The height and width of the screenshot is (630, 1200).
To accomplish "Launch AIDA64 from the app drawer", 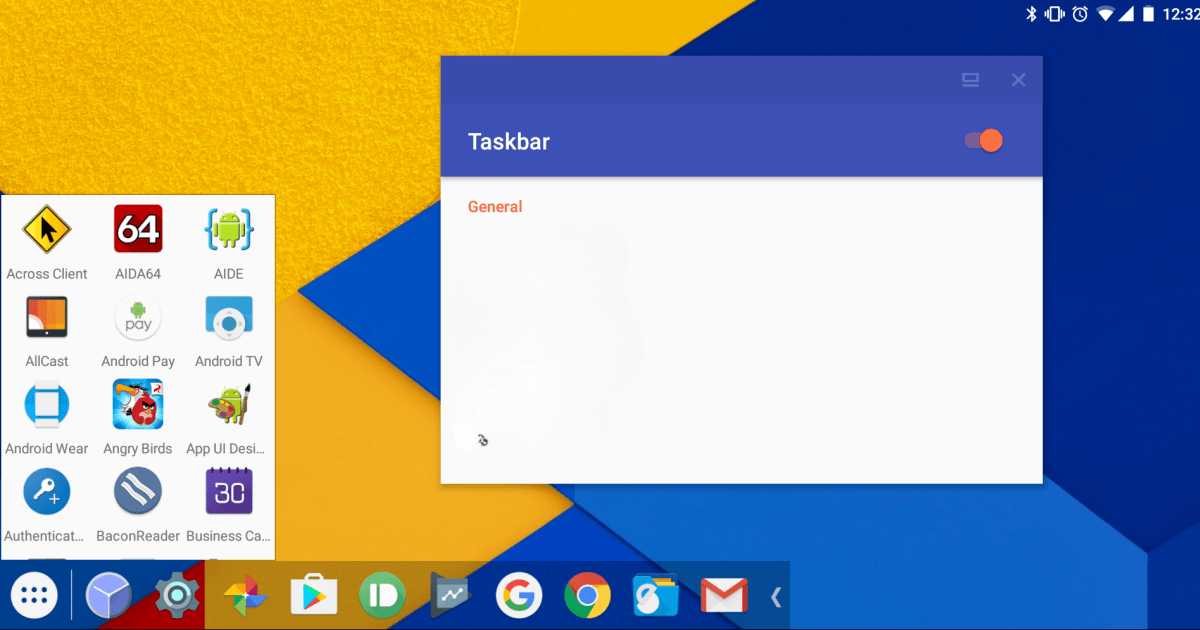I will pos(137,229).
